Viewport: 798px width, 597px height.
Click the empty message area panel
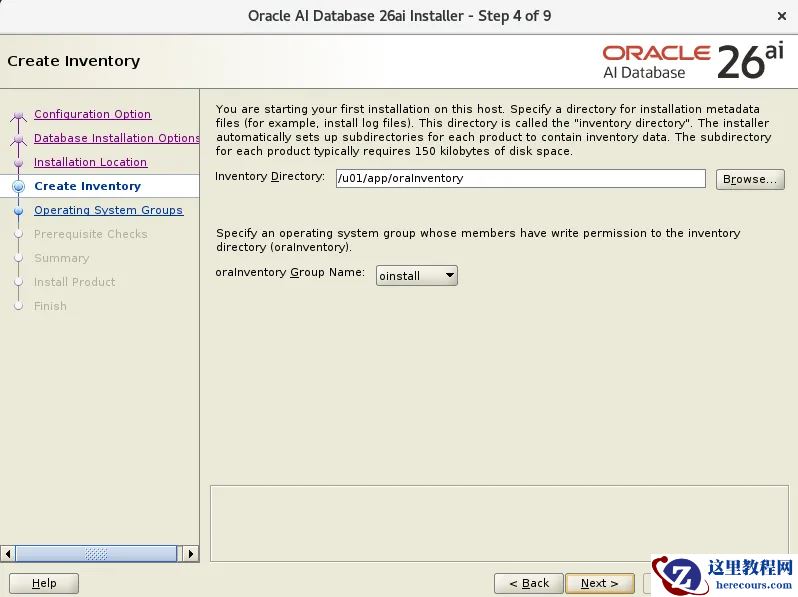(x=499, y=523)
